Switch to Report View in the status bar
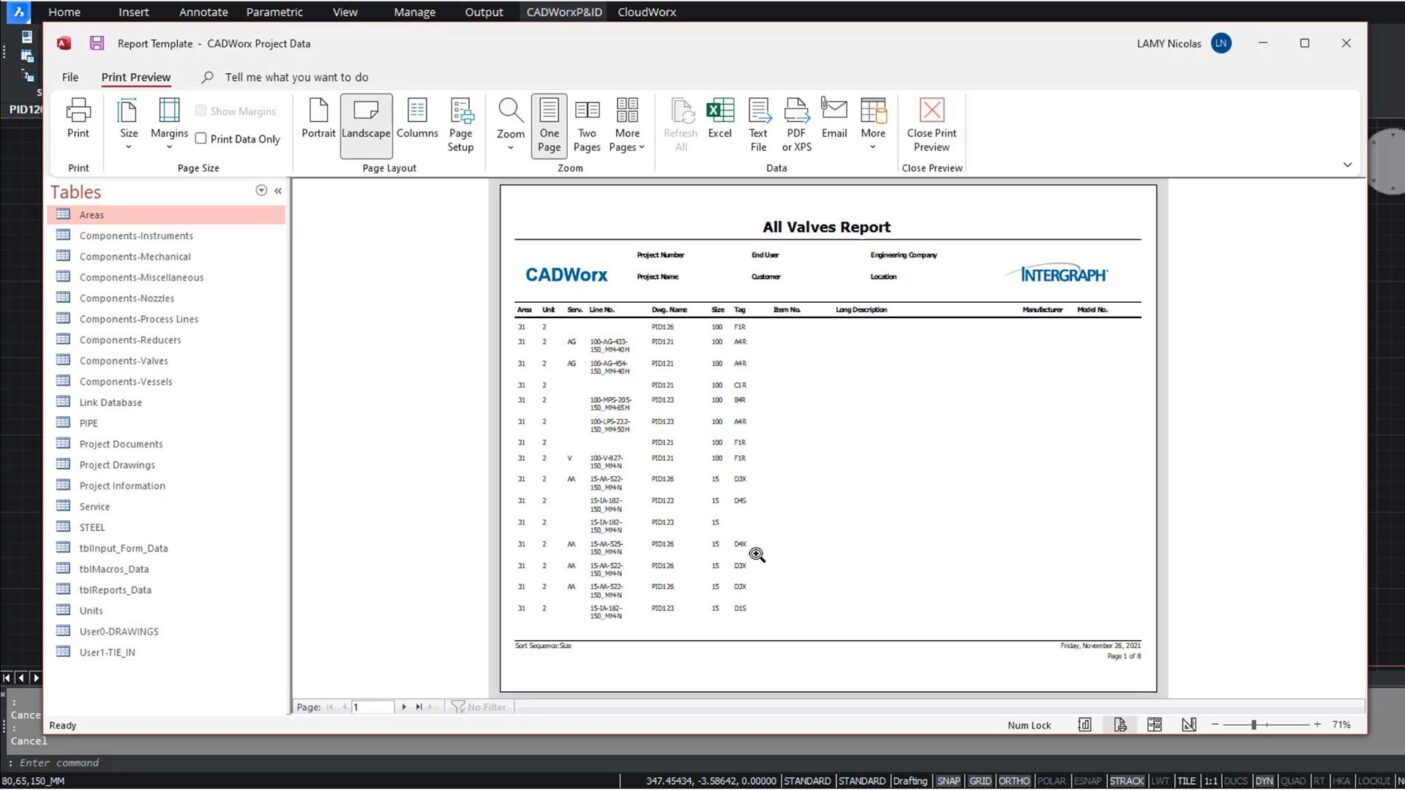The width and height of the screenshot is (1405, 790). point(1085,725)
